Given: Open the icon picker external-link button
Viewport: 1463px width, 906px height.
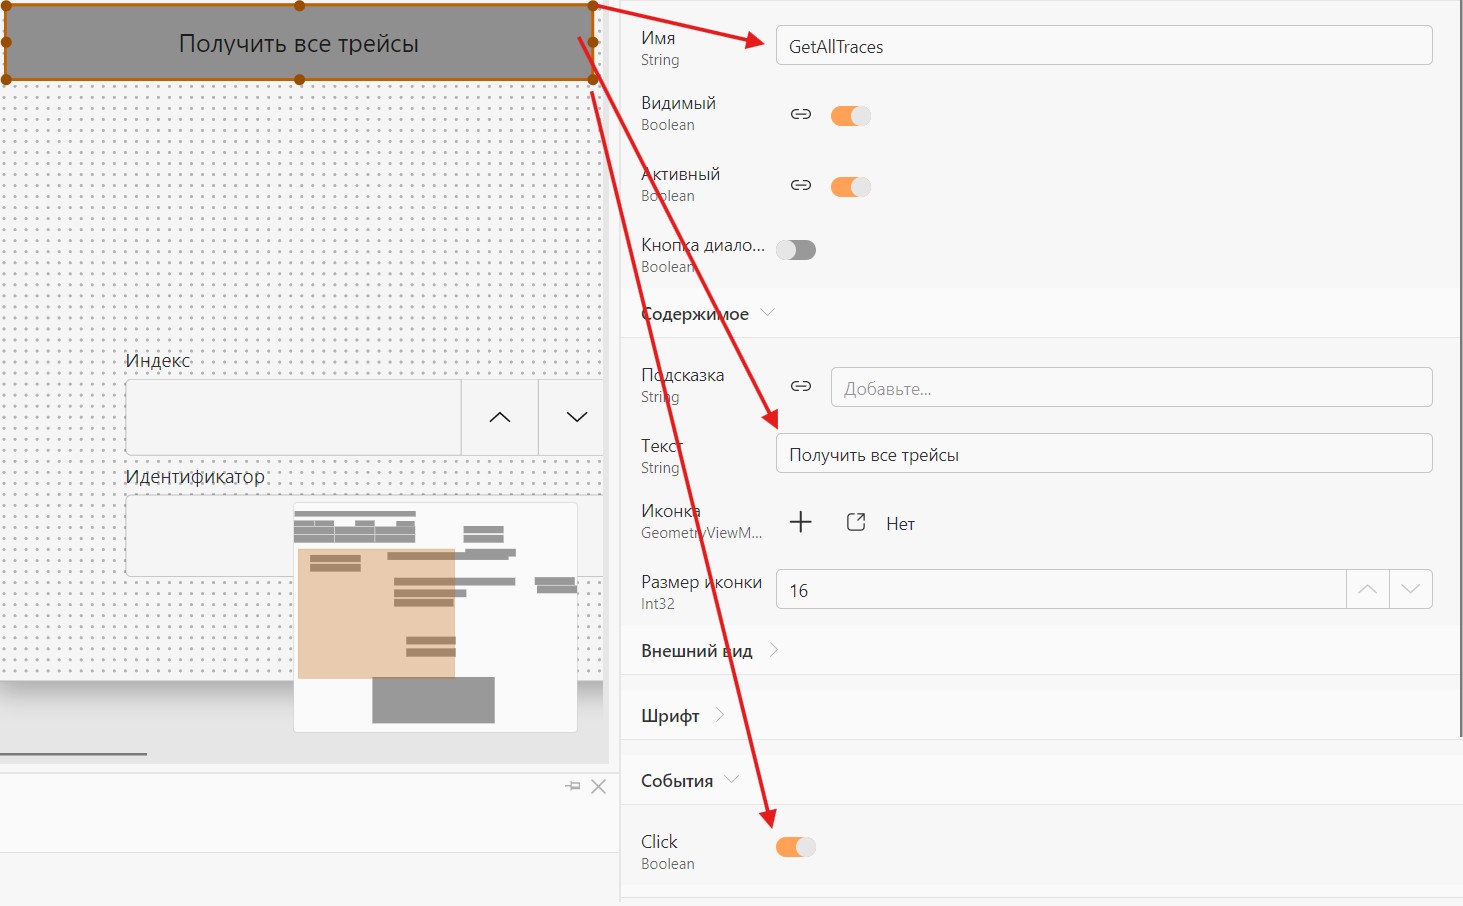Looking at the screenshot, I should [x=856, y=522].
